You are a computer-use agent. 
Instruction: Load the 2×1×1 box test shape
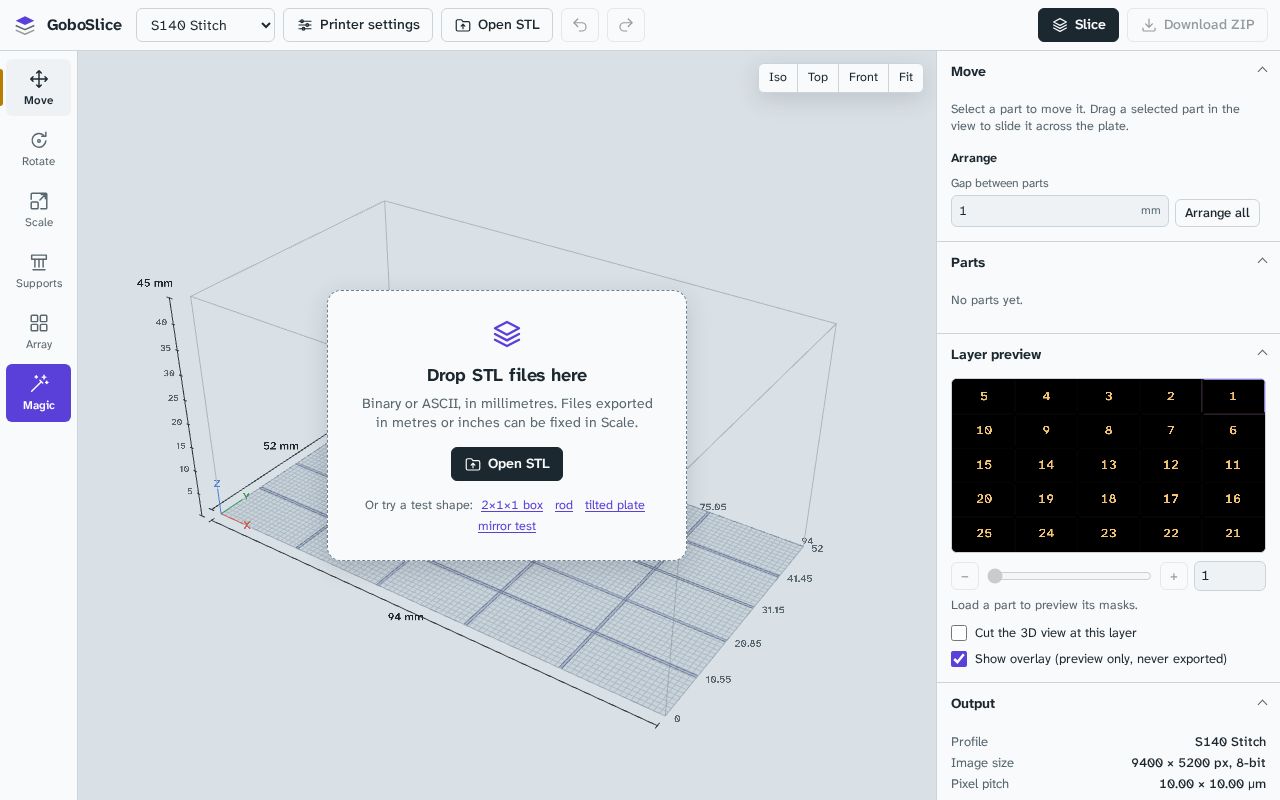pos(512,505)
